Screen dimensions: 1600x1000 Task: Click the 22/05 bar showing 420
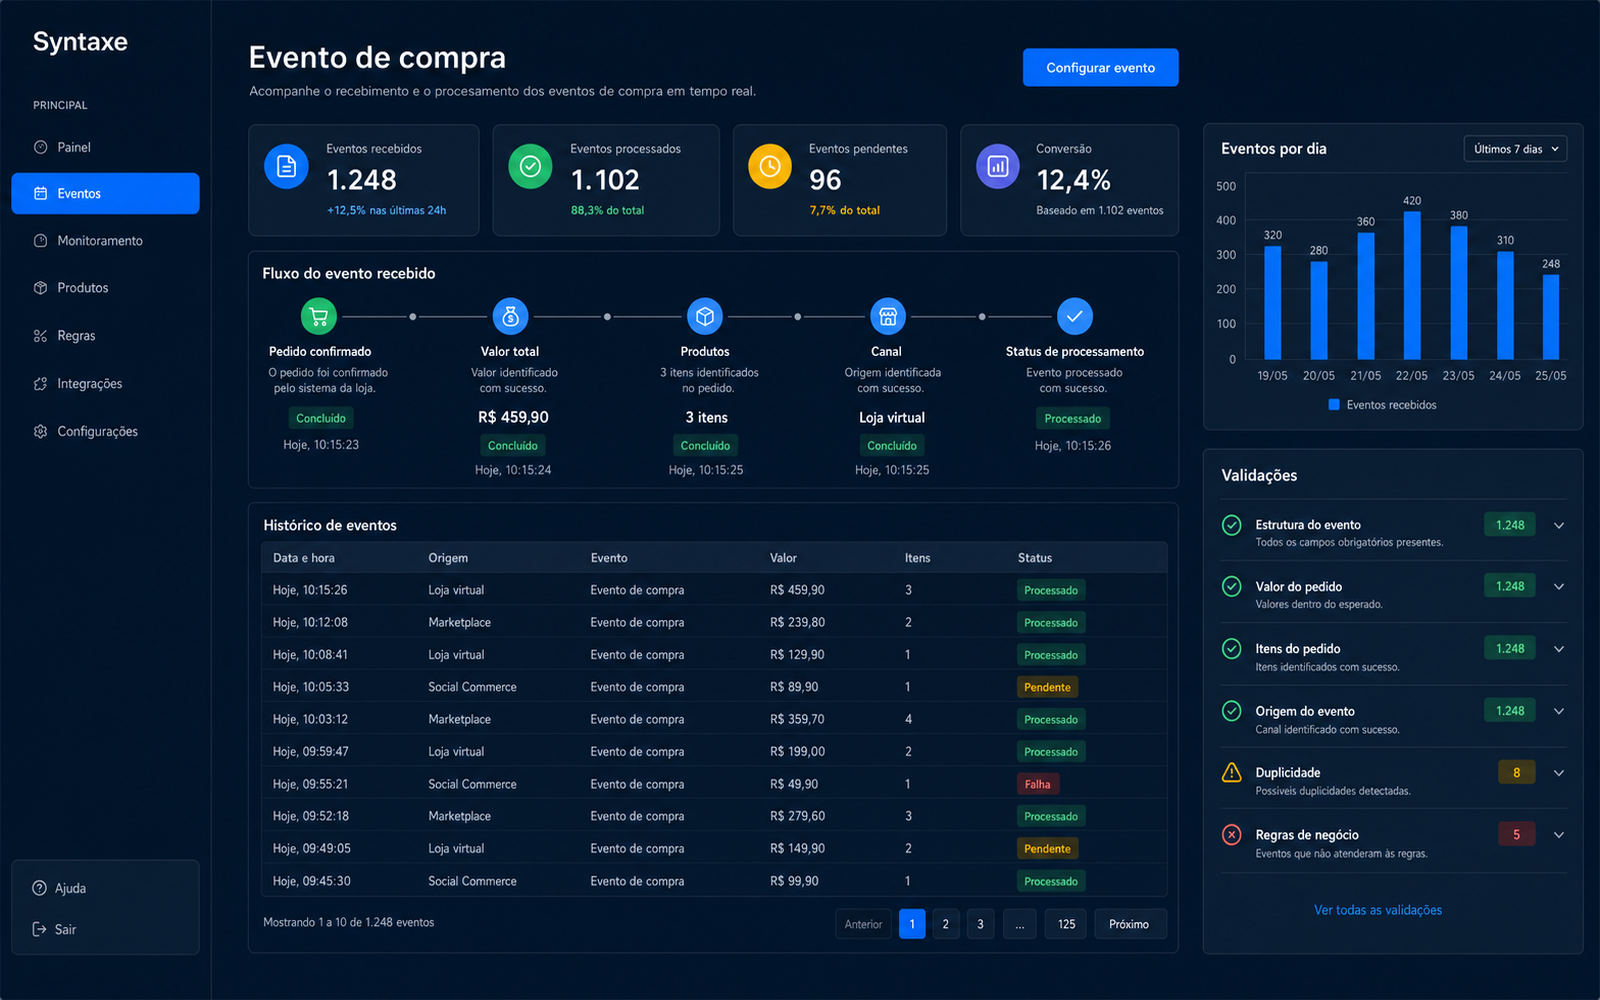[1412, 286]
